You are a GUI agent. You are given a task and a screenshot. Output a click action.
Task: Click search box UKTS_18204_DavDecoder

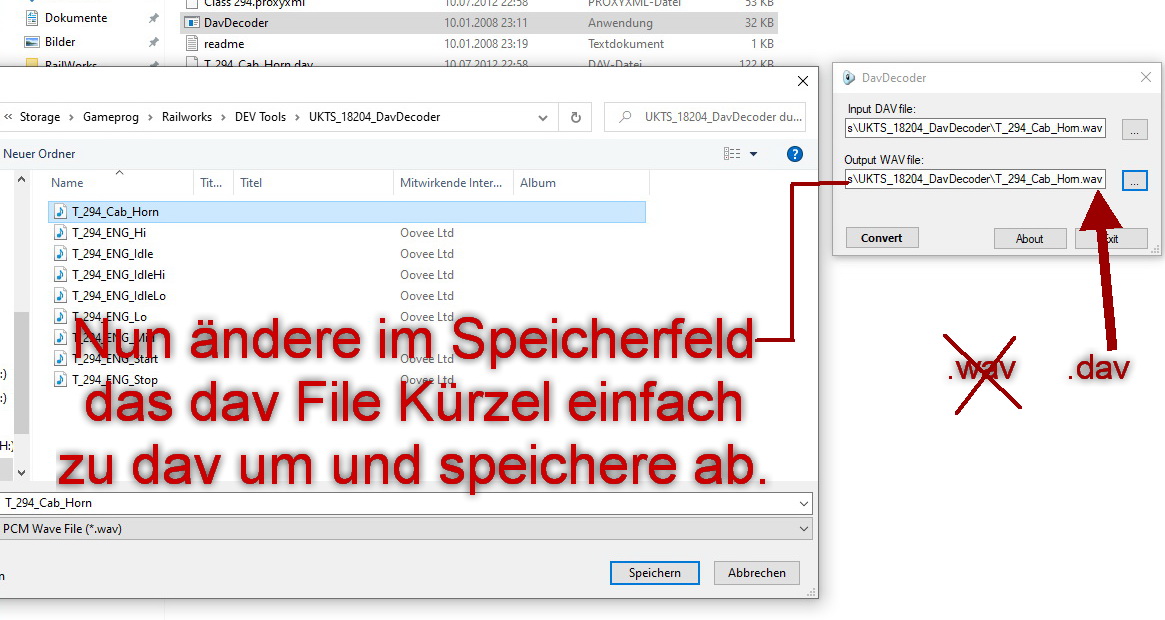pyautogui.click(x=704, y=117)
